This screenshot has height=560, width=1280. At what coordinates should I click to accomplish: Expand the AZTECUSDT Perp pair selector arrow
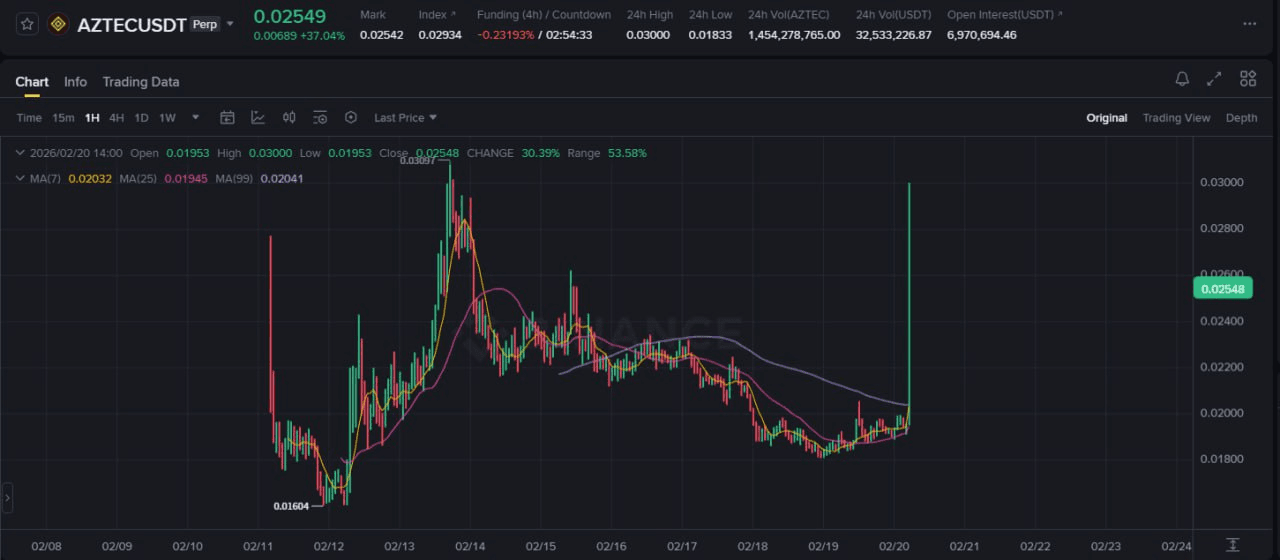pos(231,24)
